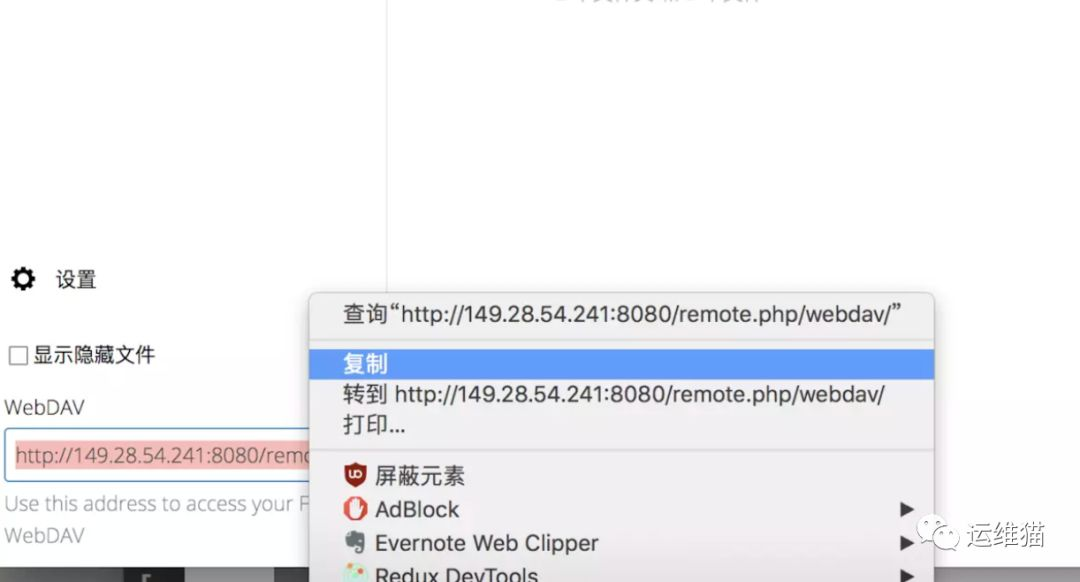Viewport: 1080px width, 582px height.
Task: Click the settings gear icon
Action: pos(23,279)
